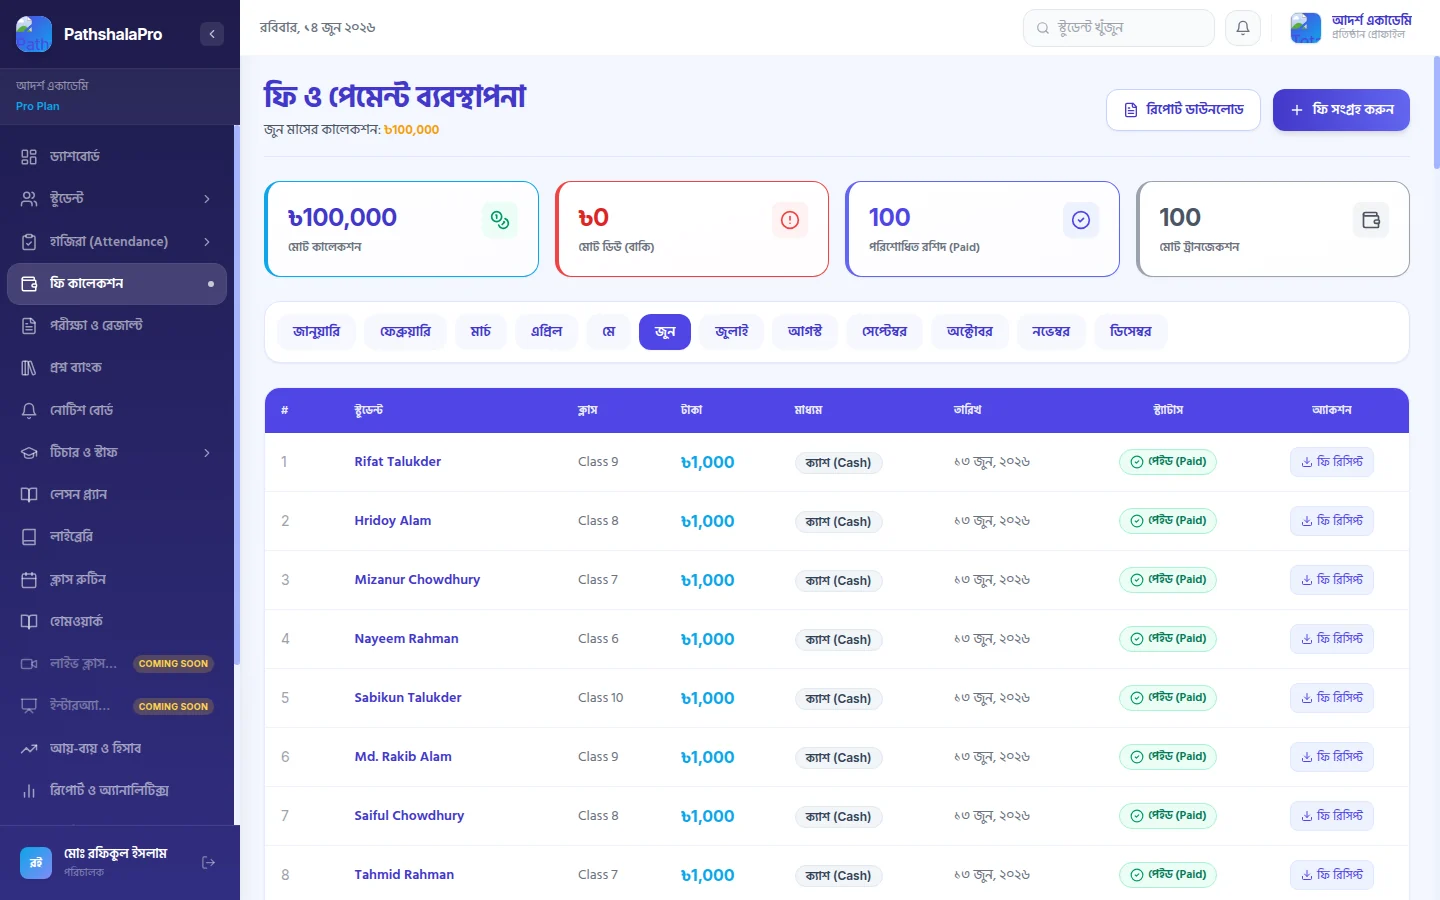1440x900 pixels.
Task: Click the PathshalaPro logo icon
Action: pos(34,34)
